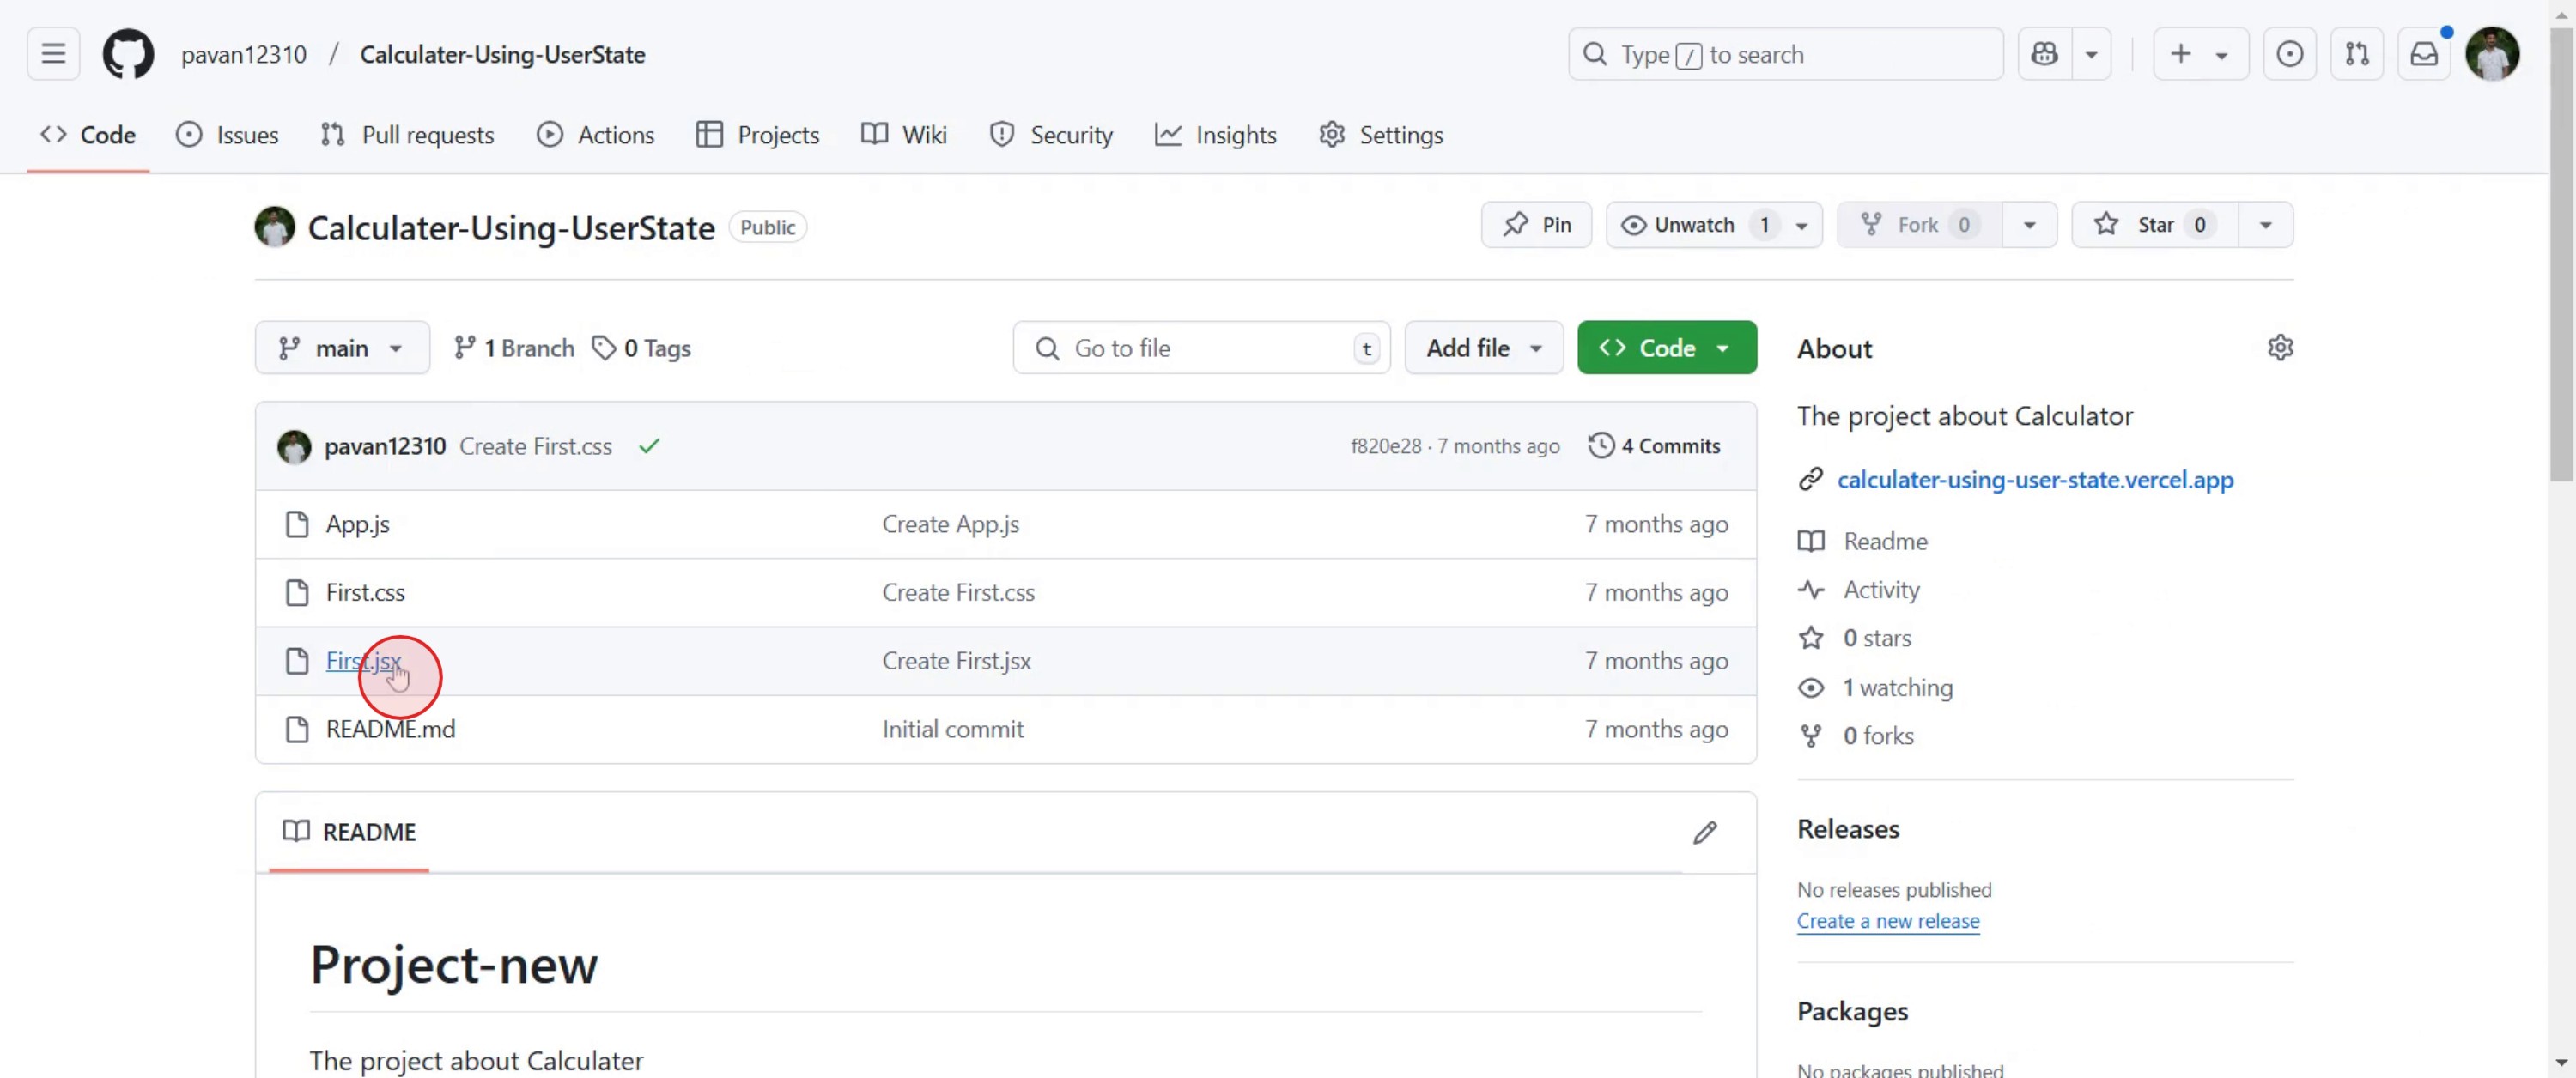The width and height of the screenshot is (2576, 1078).
Task: Toggle Unwatch for this repository
Action: tap(1692, 225)
